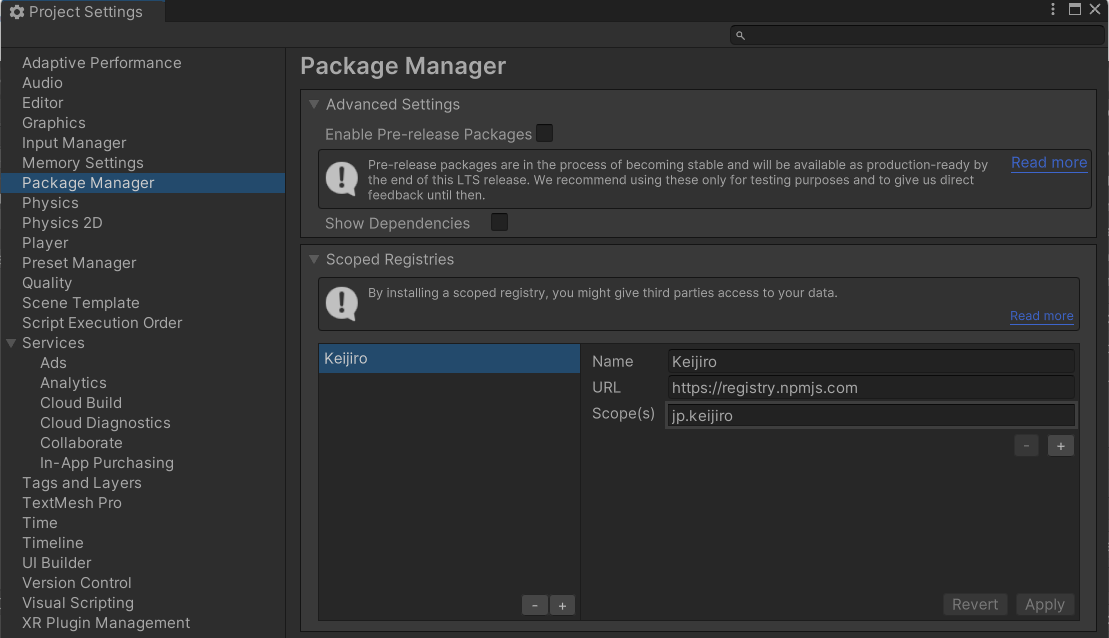Maximize the Project Settings window

(x=1075, y=10)
